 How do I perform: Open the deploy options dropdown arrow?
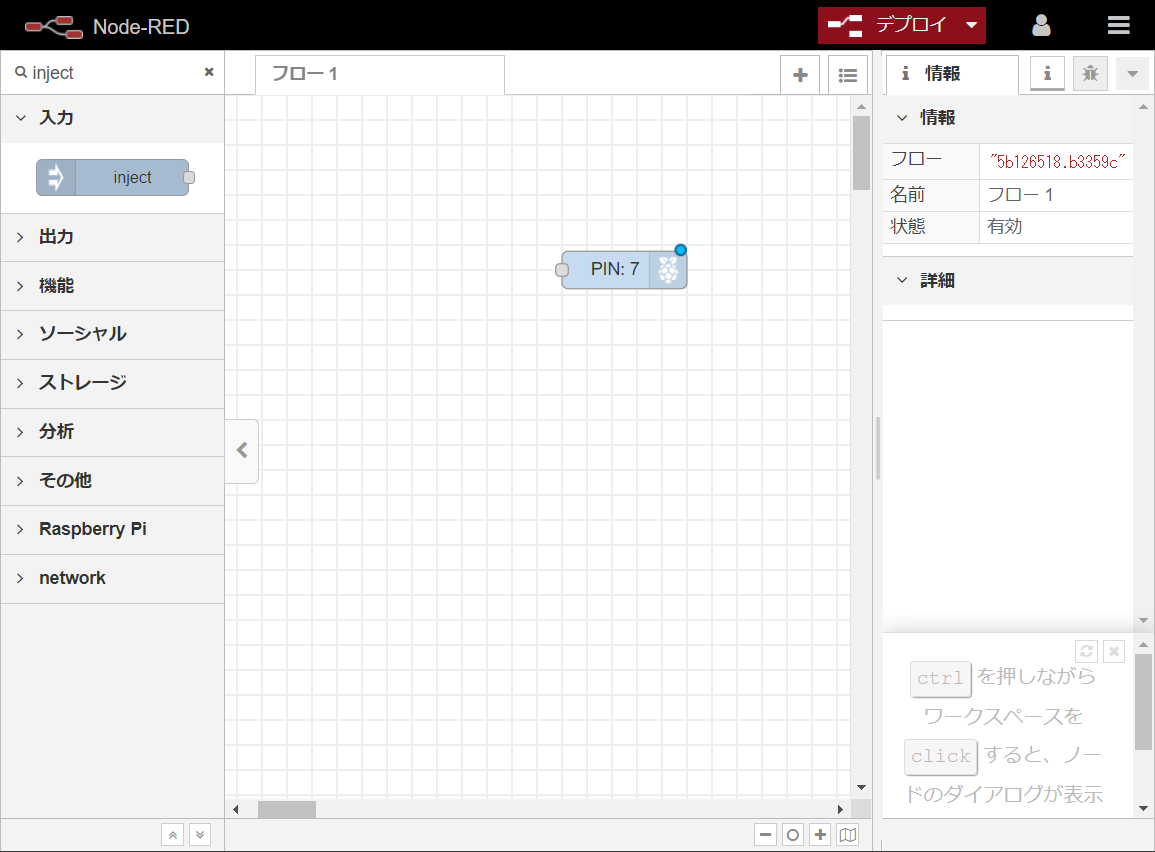coord(972,25)
